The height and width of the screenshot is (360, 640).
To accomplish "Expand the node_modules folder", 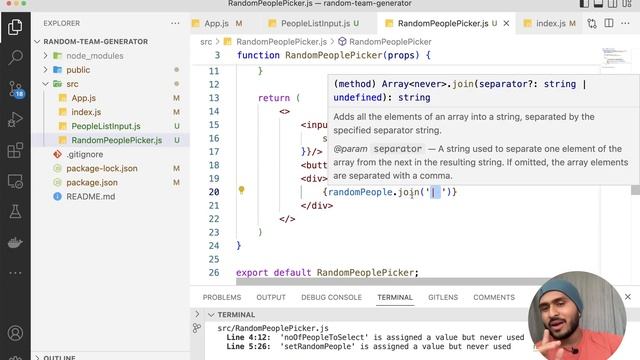I will point(46,56).
